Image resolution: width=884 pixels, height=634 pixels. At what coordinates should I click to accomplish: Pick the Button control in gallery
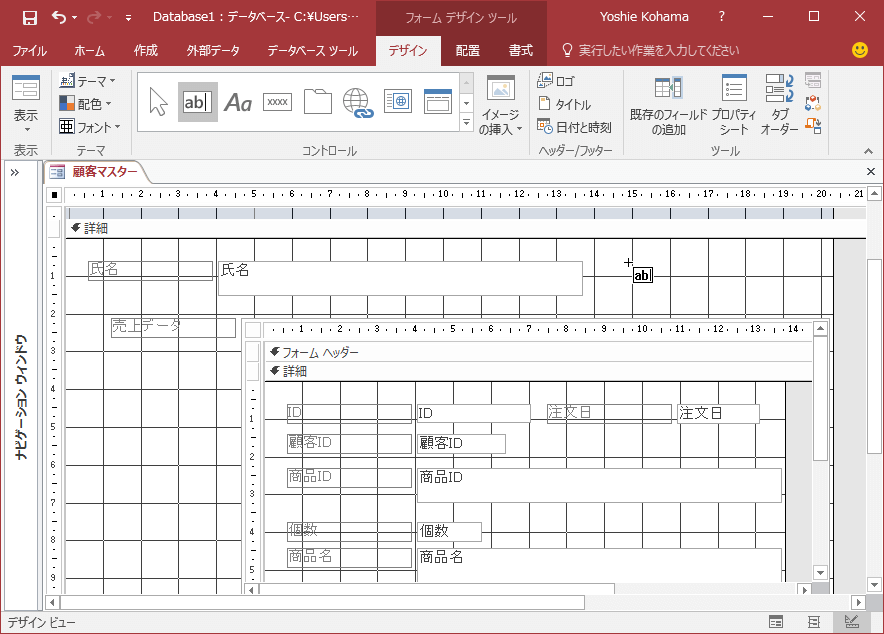point(277,102)
